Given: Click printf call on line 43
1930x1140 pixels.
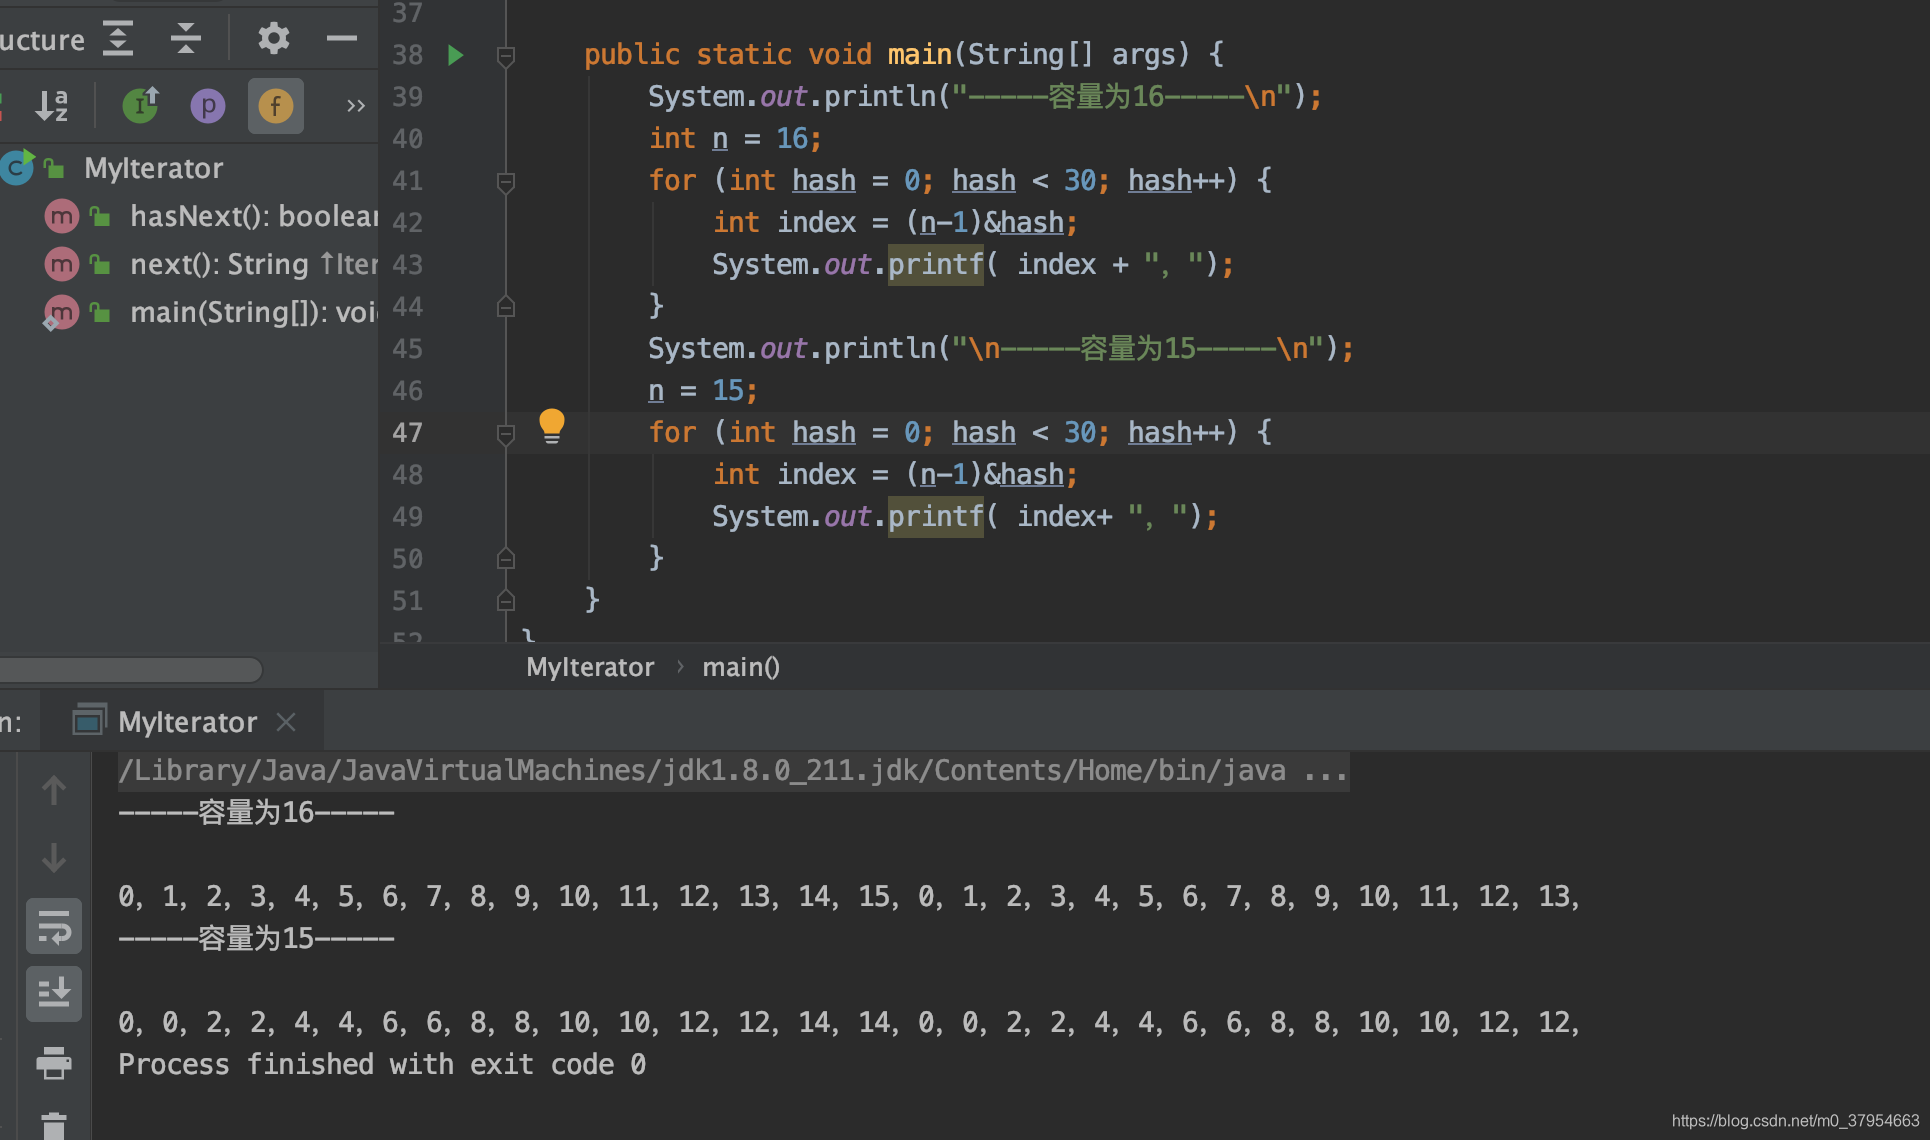Looking at the screenshot, I should (935, 265).
